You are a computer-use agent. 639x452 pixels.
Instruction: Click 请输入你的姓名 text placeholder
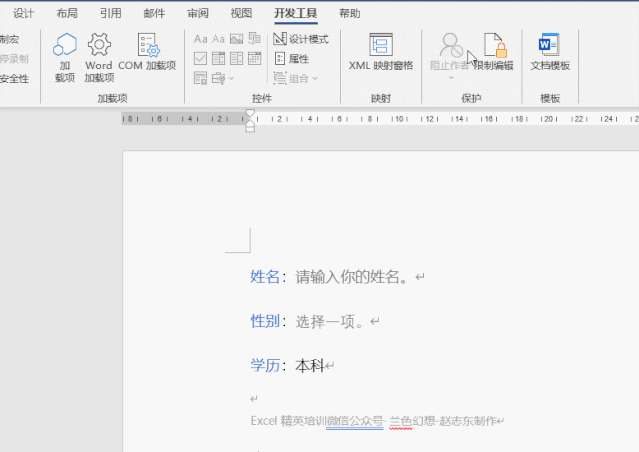(x=351, y=277)
